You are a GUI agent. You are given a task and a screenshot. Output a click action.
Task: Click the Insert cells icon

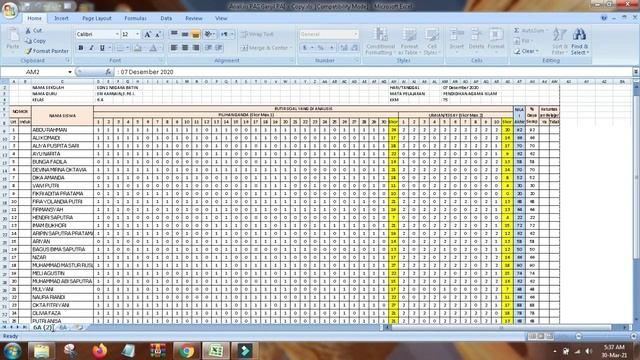(x=457, y=34)
